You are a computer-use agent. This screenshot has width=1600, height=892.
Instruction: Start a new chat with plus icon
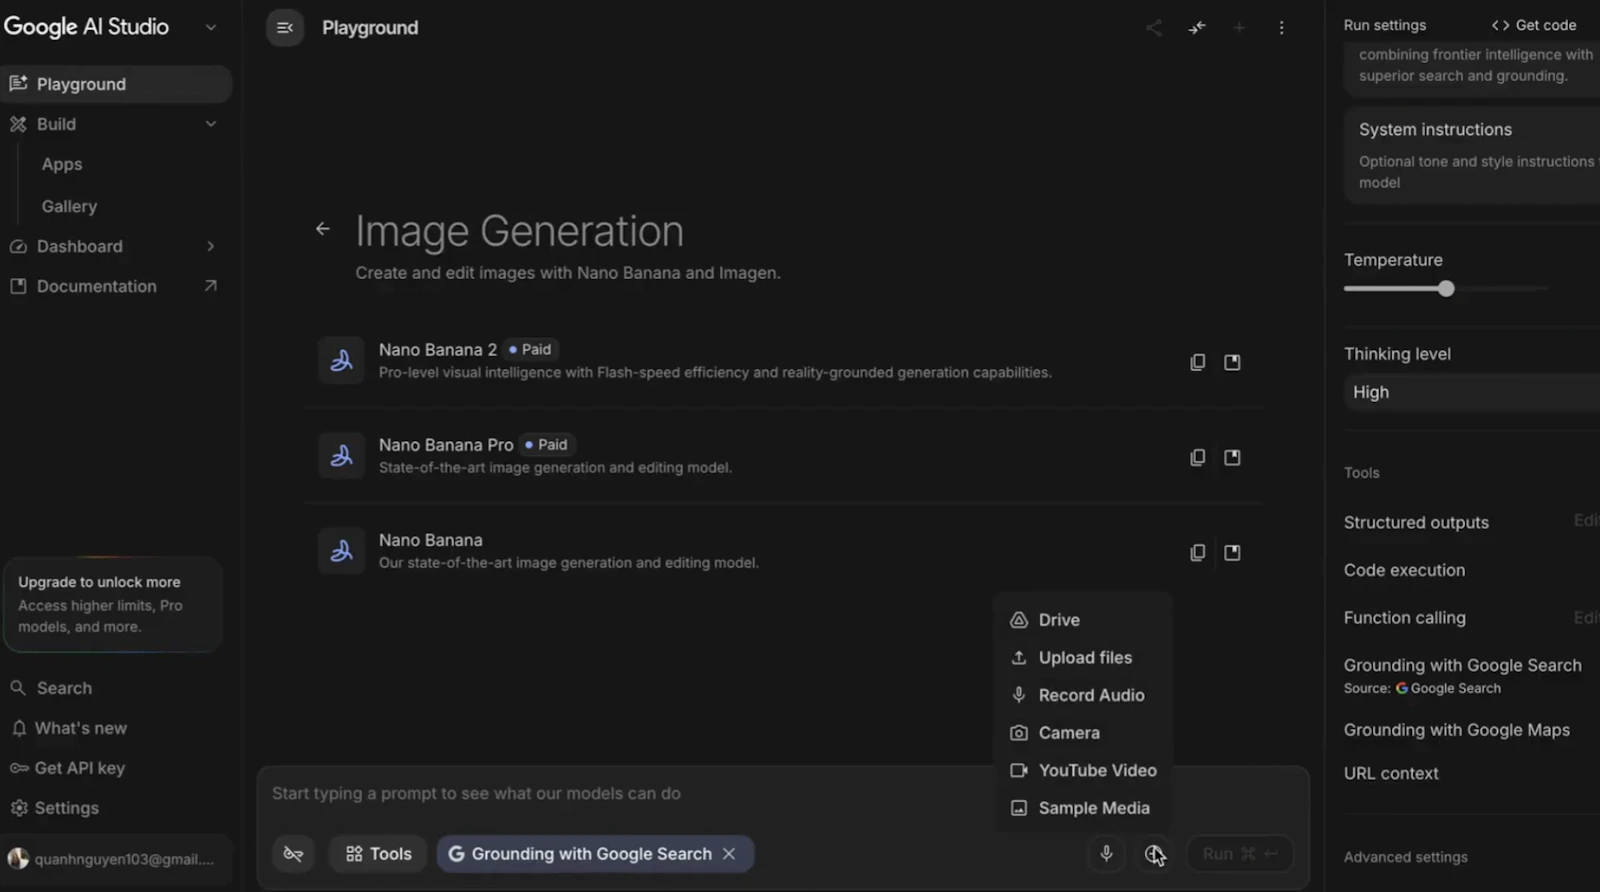tap(1239, 28)
